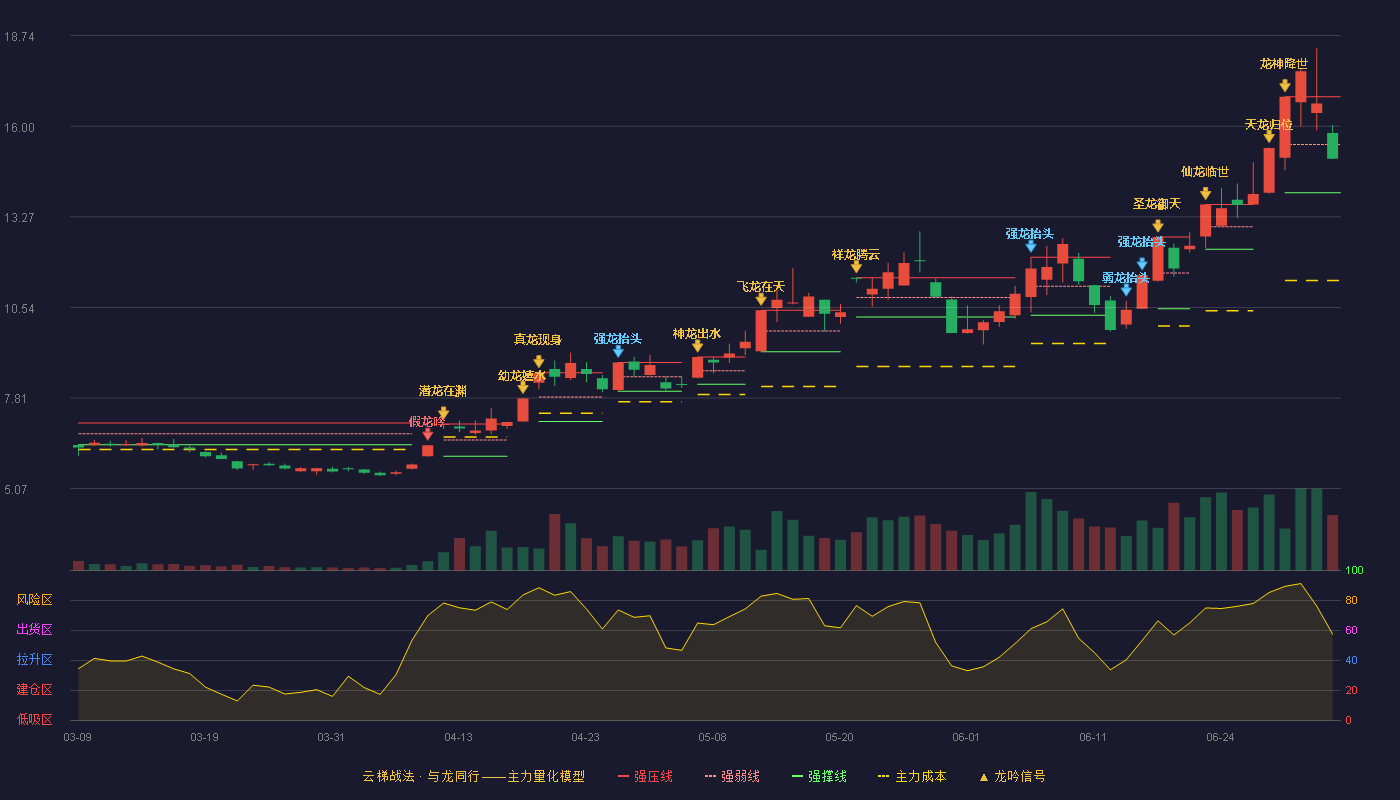Click the yellow arrow below 真龙现身
Screen dimensions: 1400x800
pos(539,362)
